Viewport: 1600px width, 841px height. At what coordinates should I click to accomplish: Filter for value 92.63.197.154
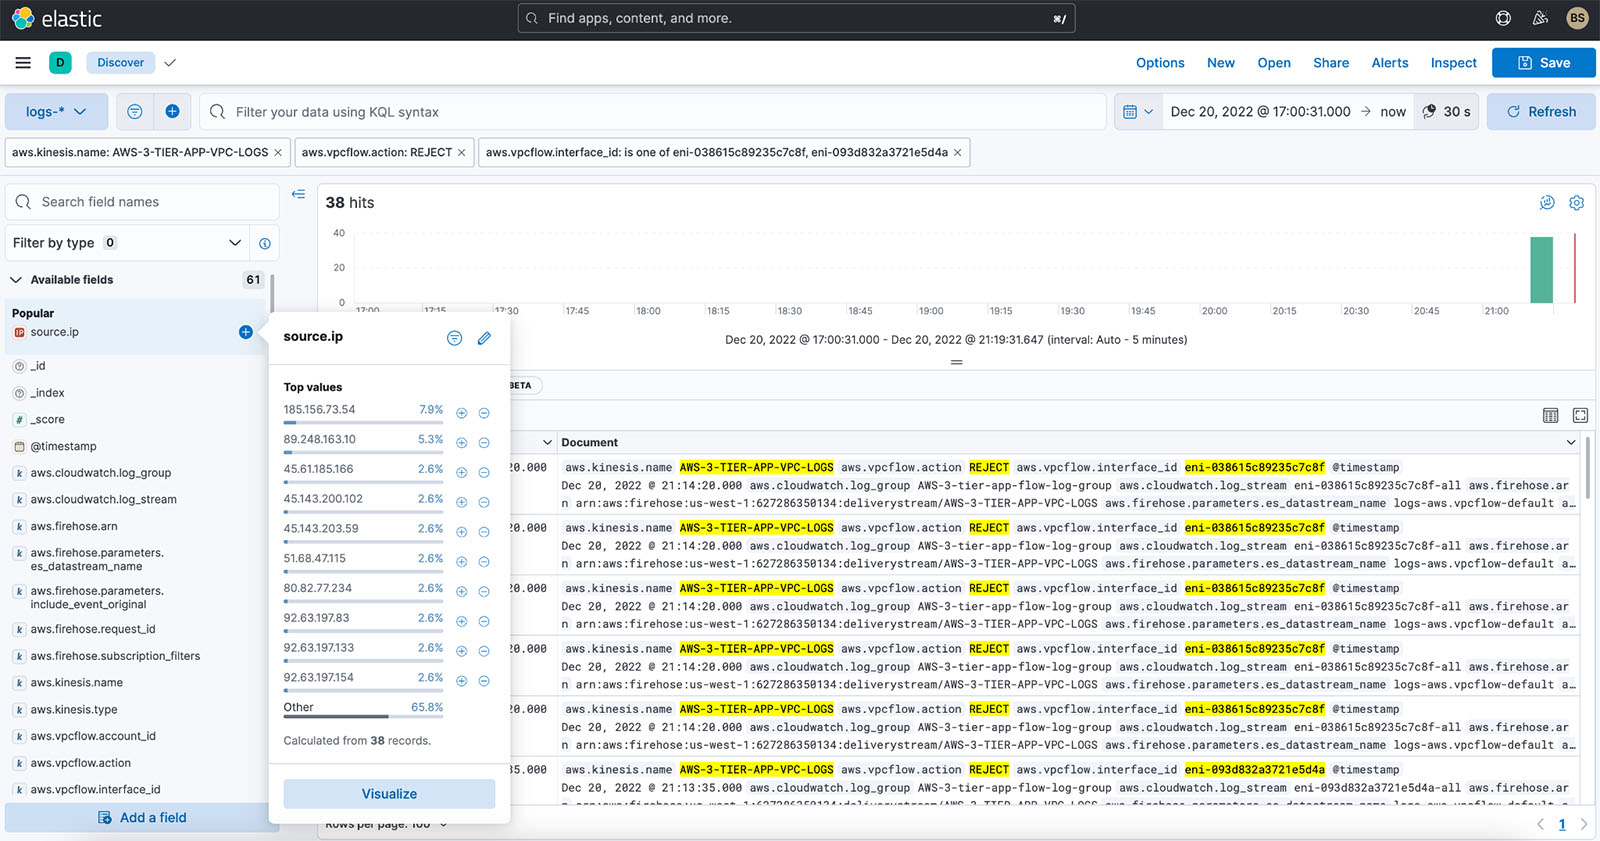(x=462, y=681)
